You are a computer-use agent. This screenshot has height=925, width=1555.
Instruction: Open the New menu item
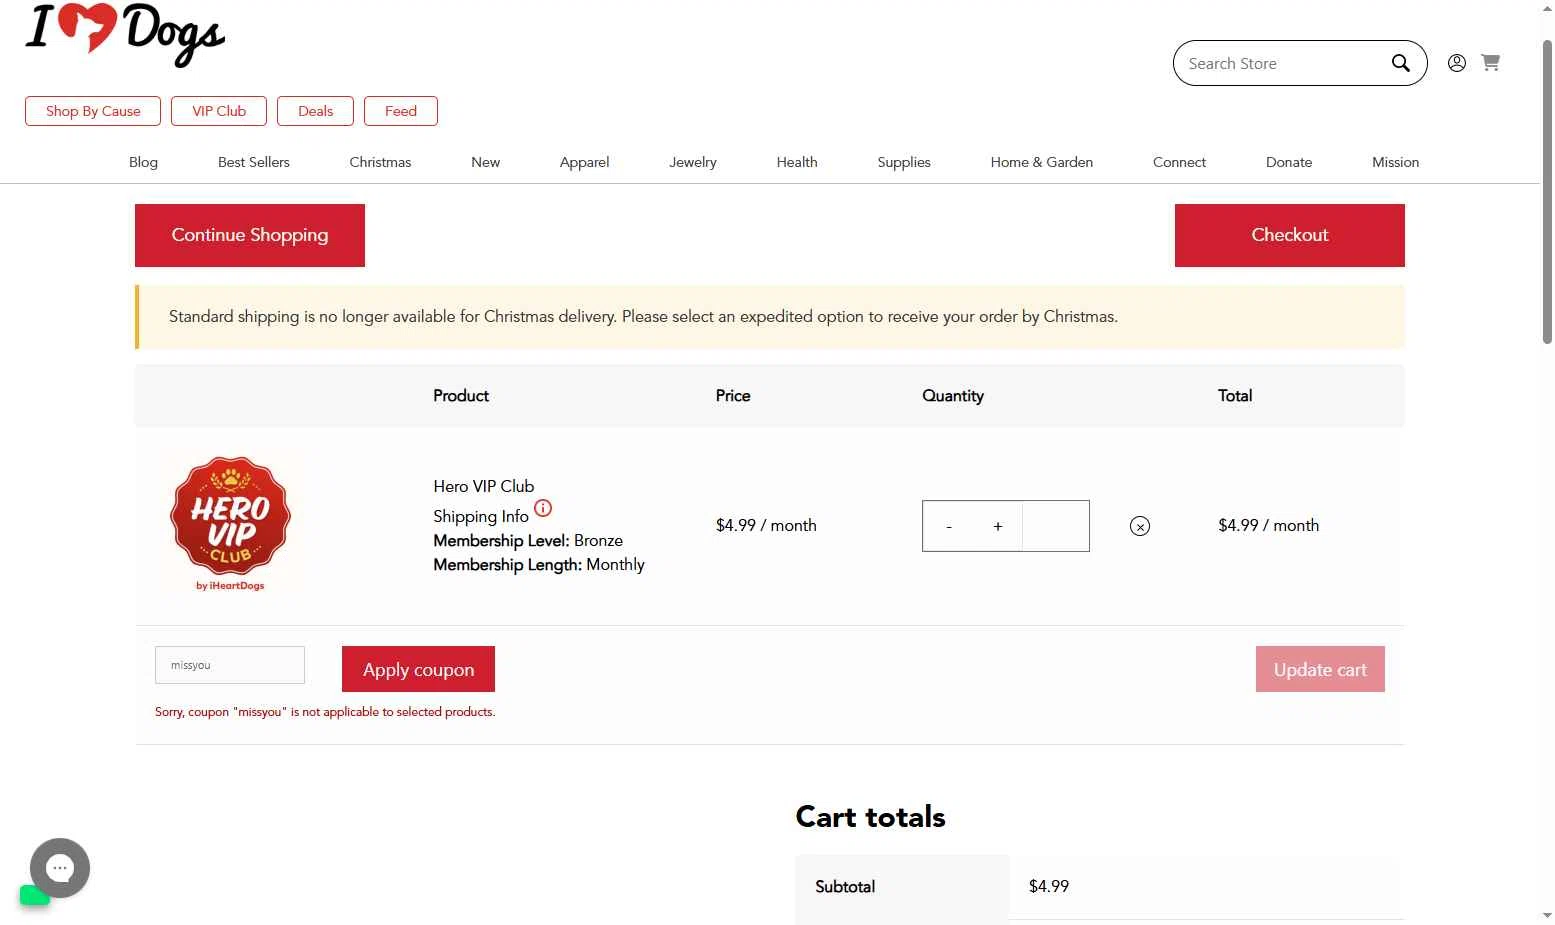(485, 162)
